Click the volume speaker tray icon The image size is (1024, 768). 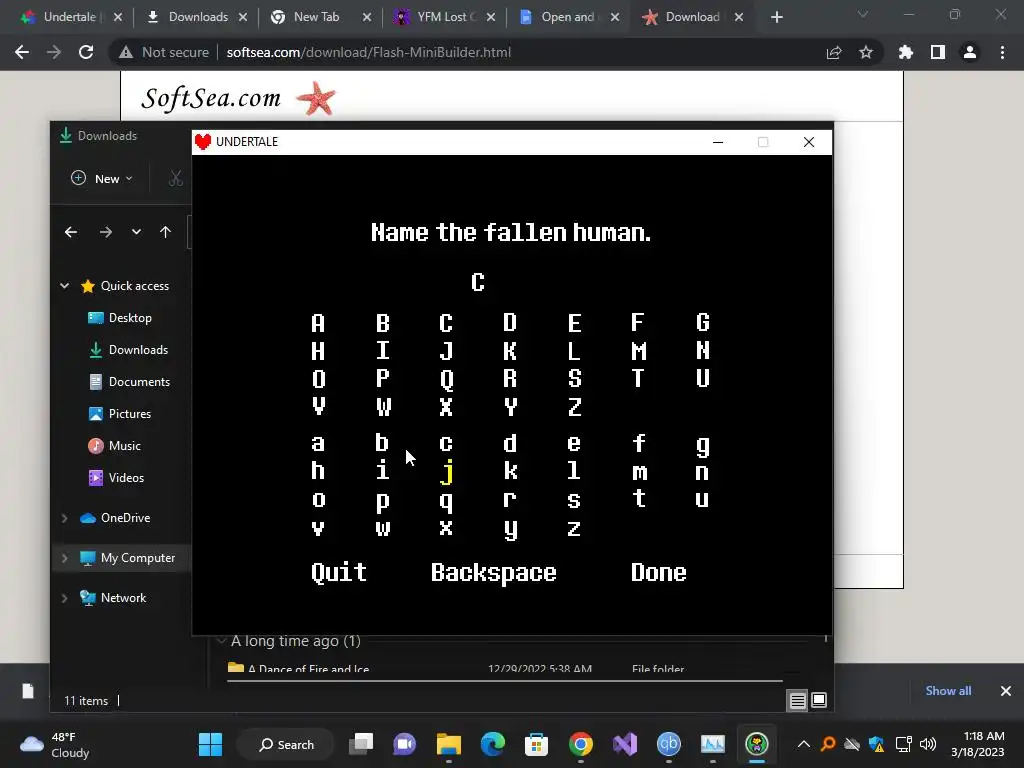coord(927,744)
